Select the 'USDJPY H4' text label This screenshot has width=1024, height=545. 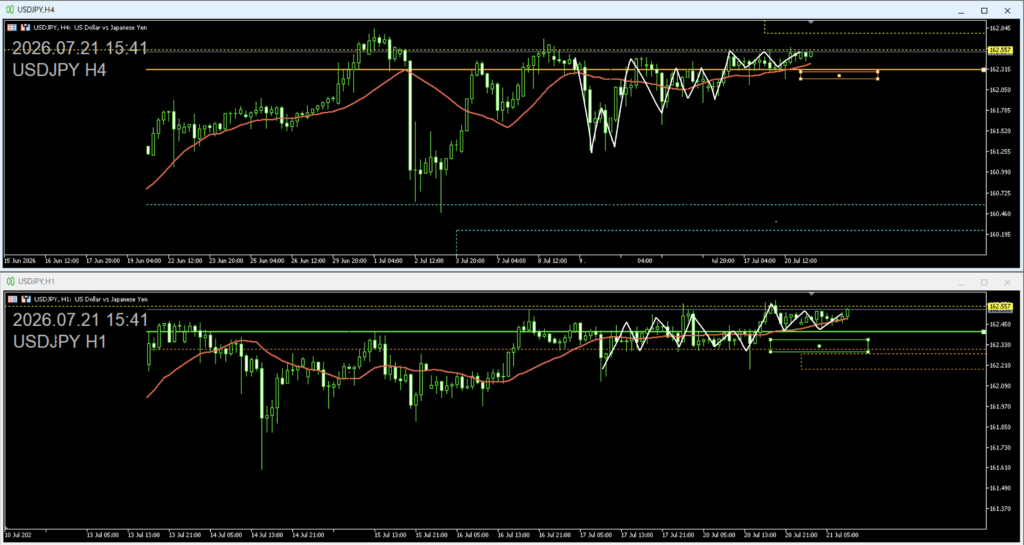pos(59,70)
